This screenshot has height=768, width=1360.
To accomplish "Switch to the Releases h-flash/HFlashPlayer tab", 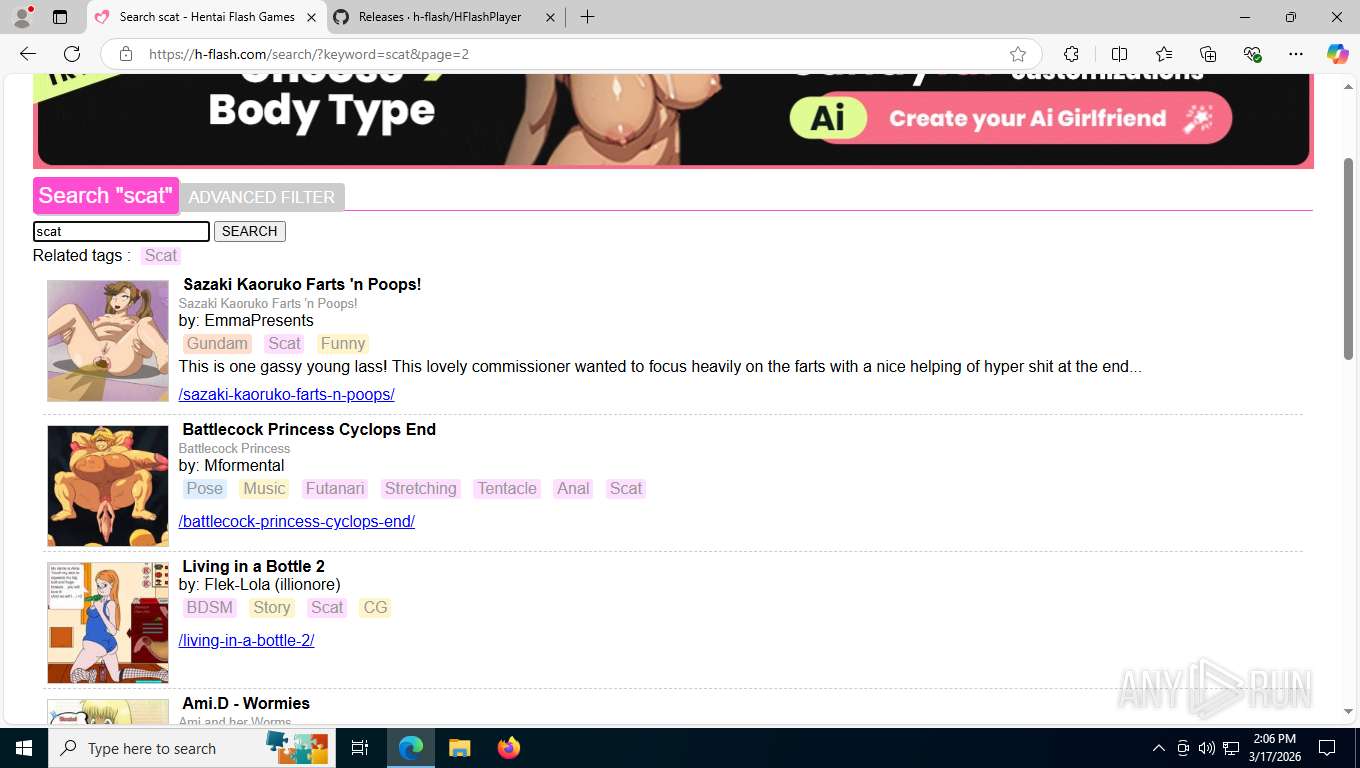I will (444, 17).
